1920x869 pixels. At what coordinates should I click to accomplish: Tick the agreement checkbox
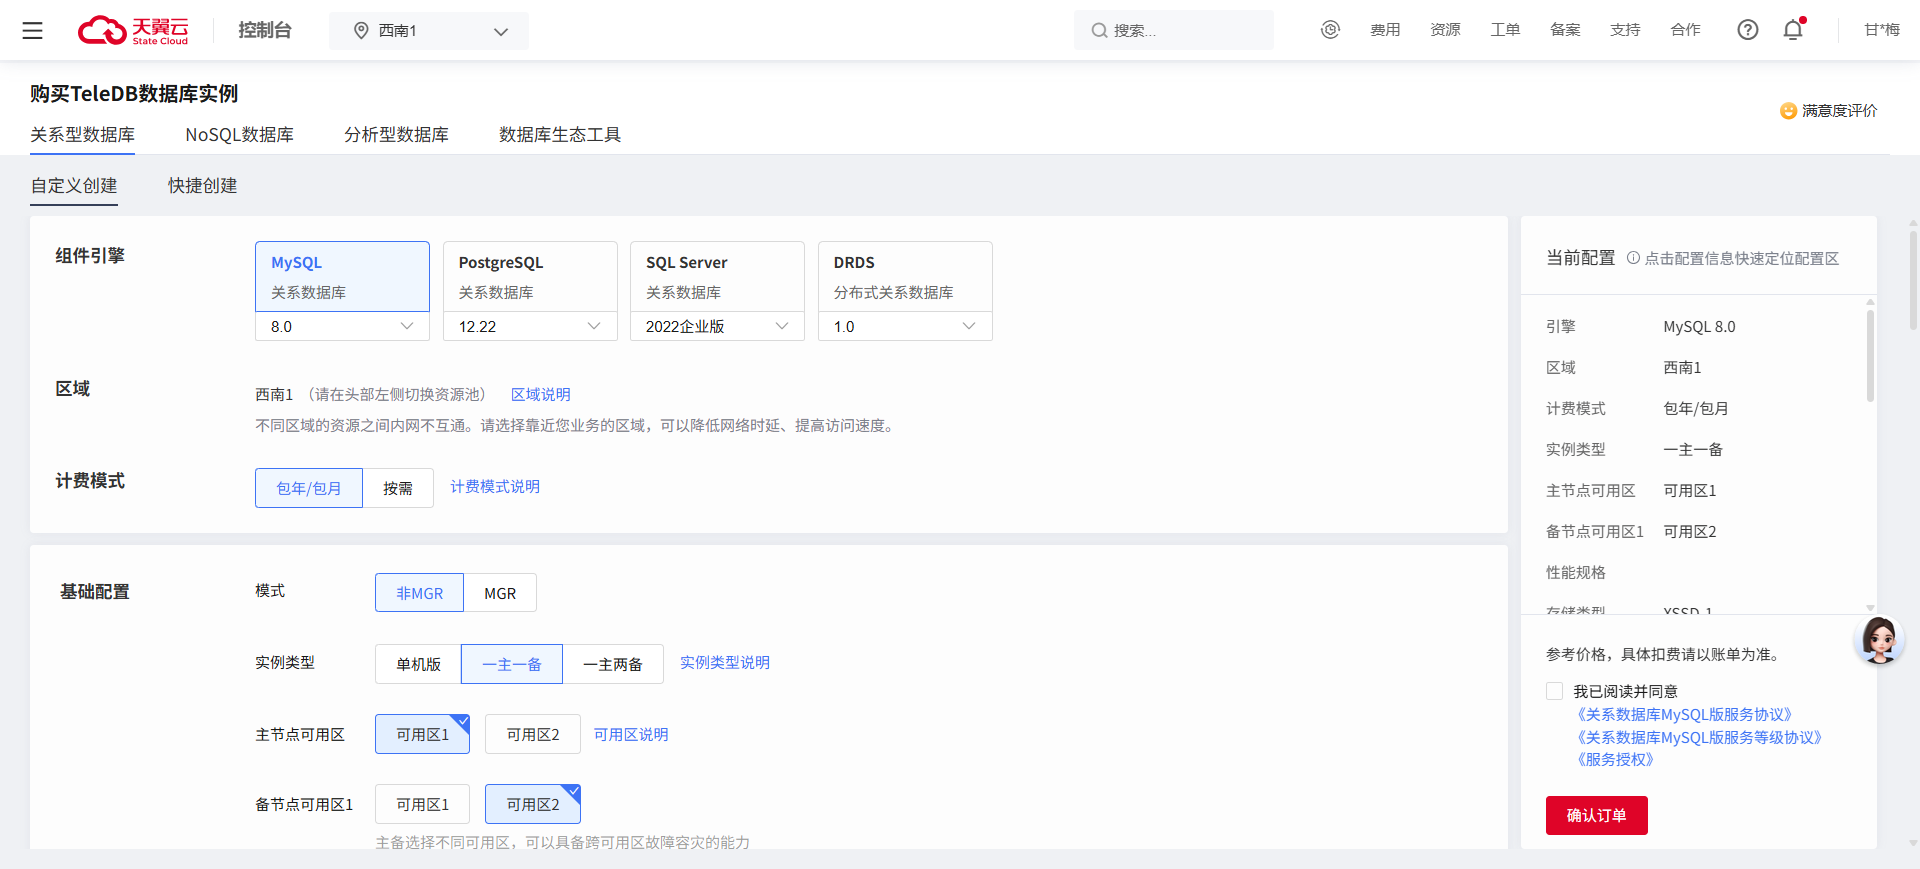pyautogui.click(x=1555, y=691)
